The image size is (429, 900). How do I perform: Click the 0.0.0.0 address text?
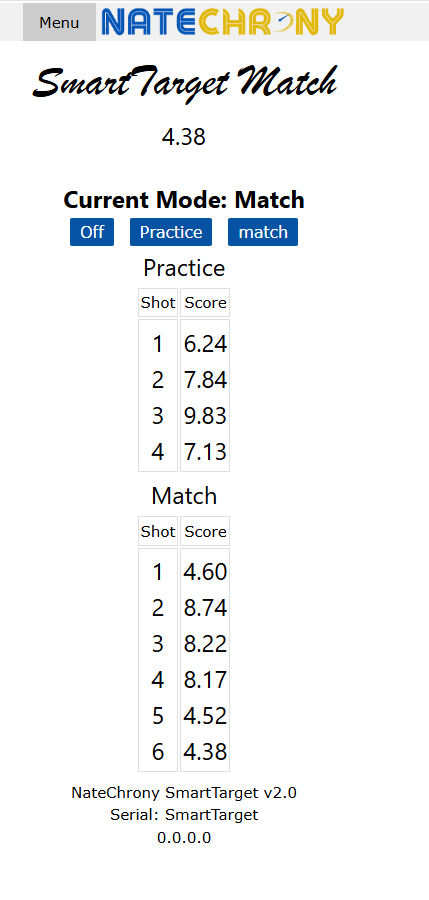point(184,837)
